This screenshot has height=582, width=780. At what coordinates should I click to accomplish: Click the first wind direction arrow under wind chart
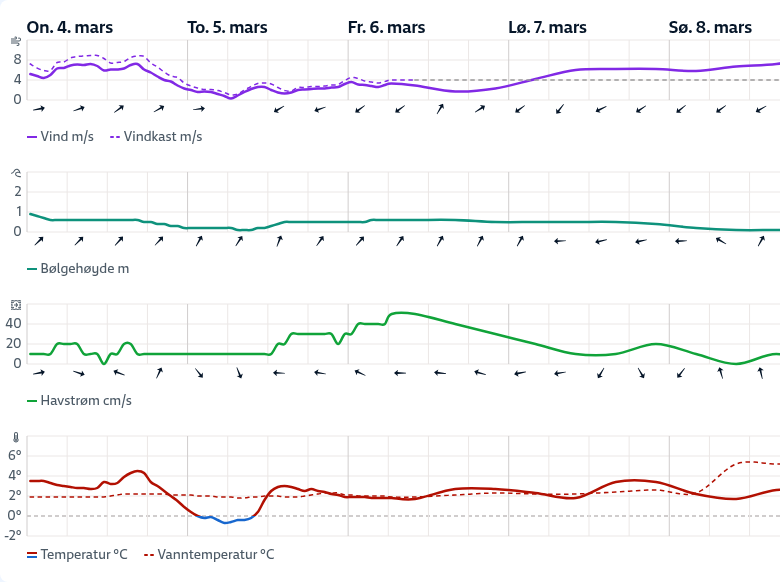[x=39, y=108]
